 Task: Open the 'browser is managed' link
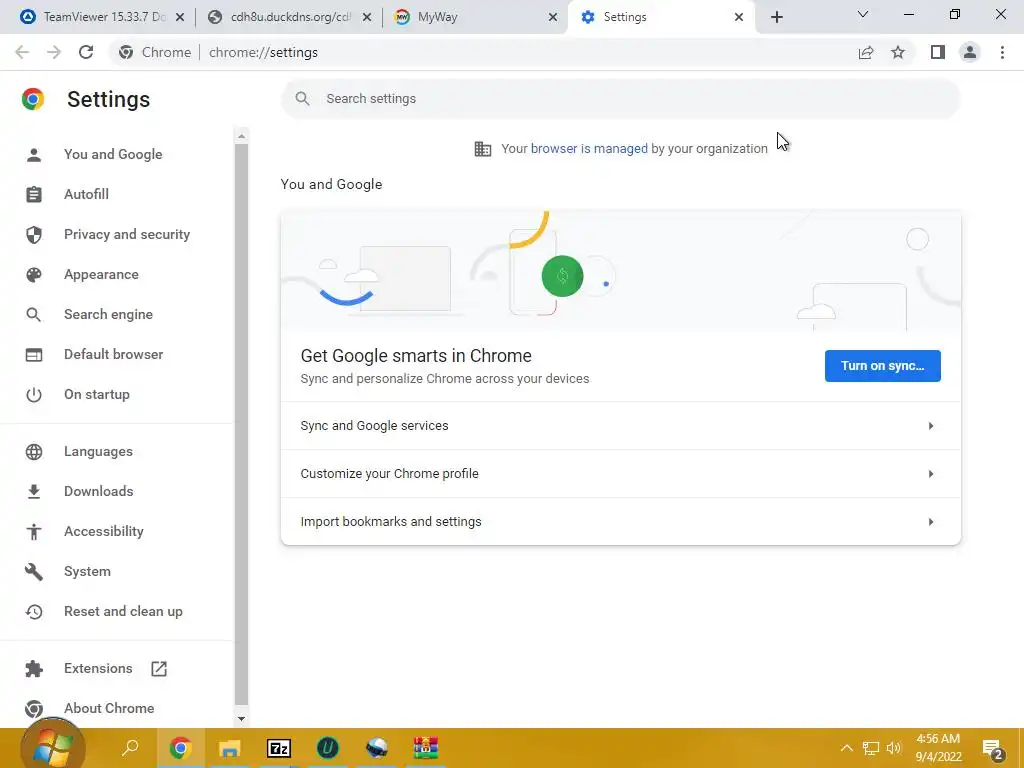589,148
